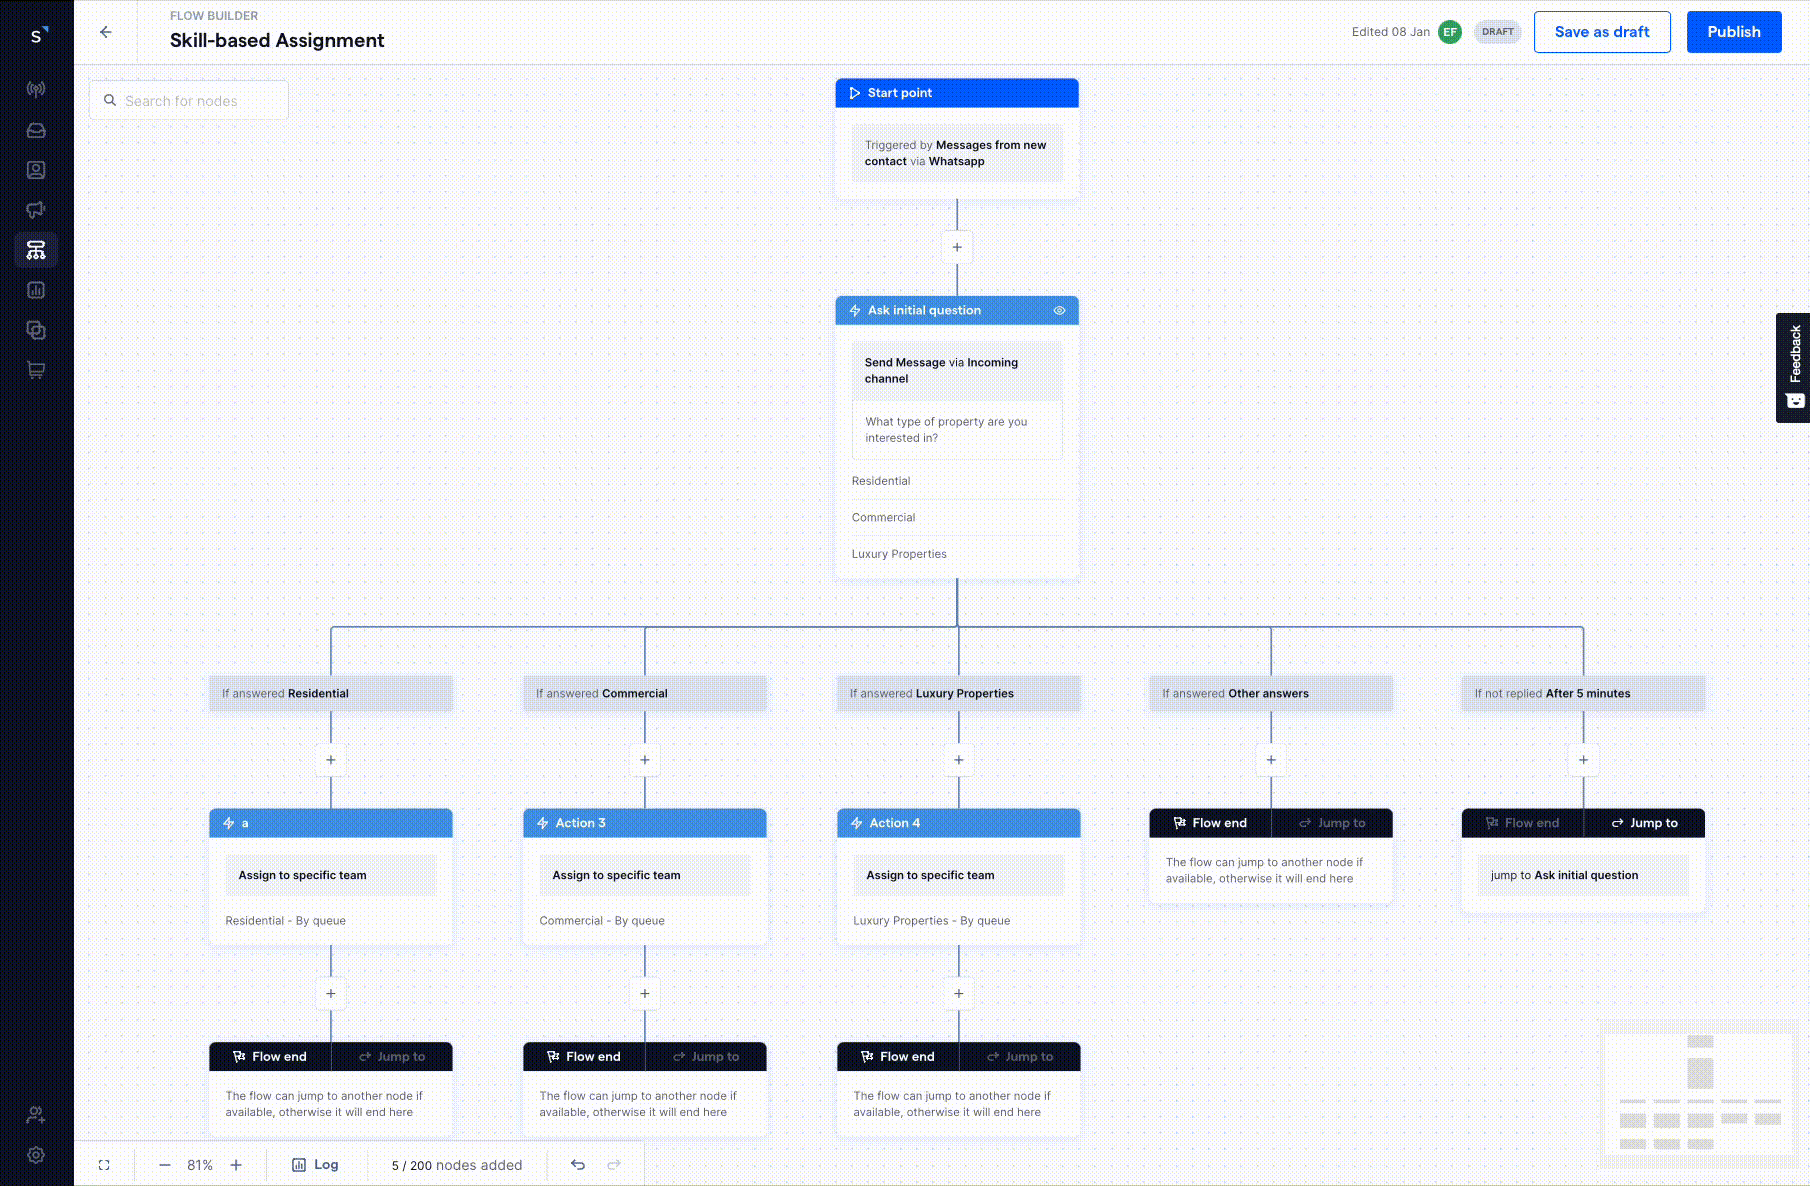The height and width of the screenshot is (1186, 1810).
Task: Open Settings gear at sidebar bottom
Action: (x=36, y=1155)
